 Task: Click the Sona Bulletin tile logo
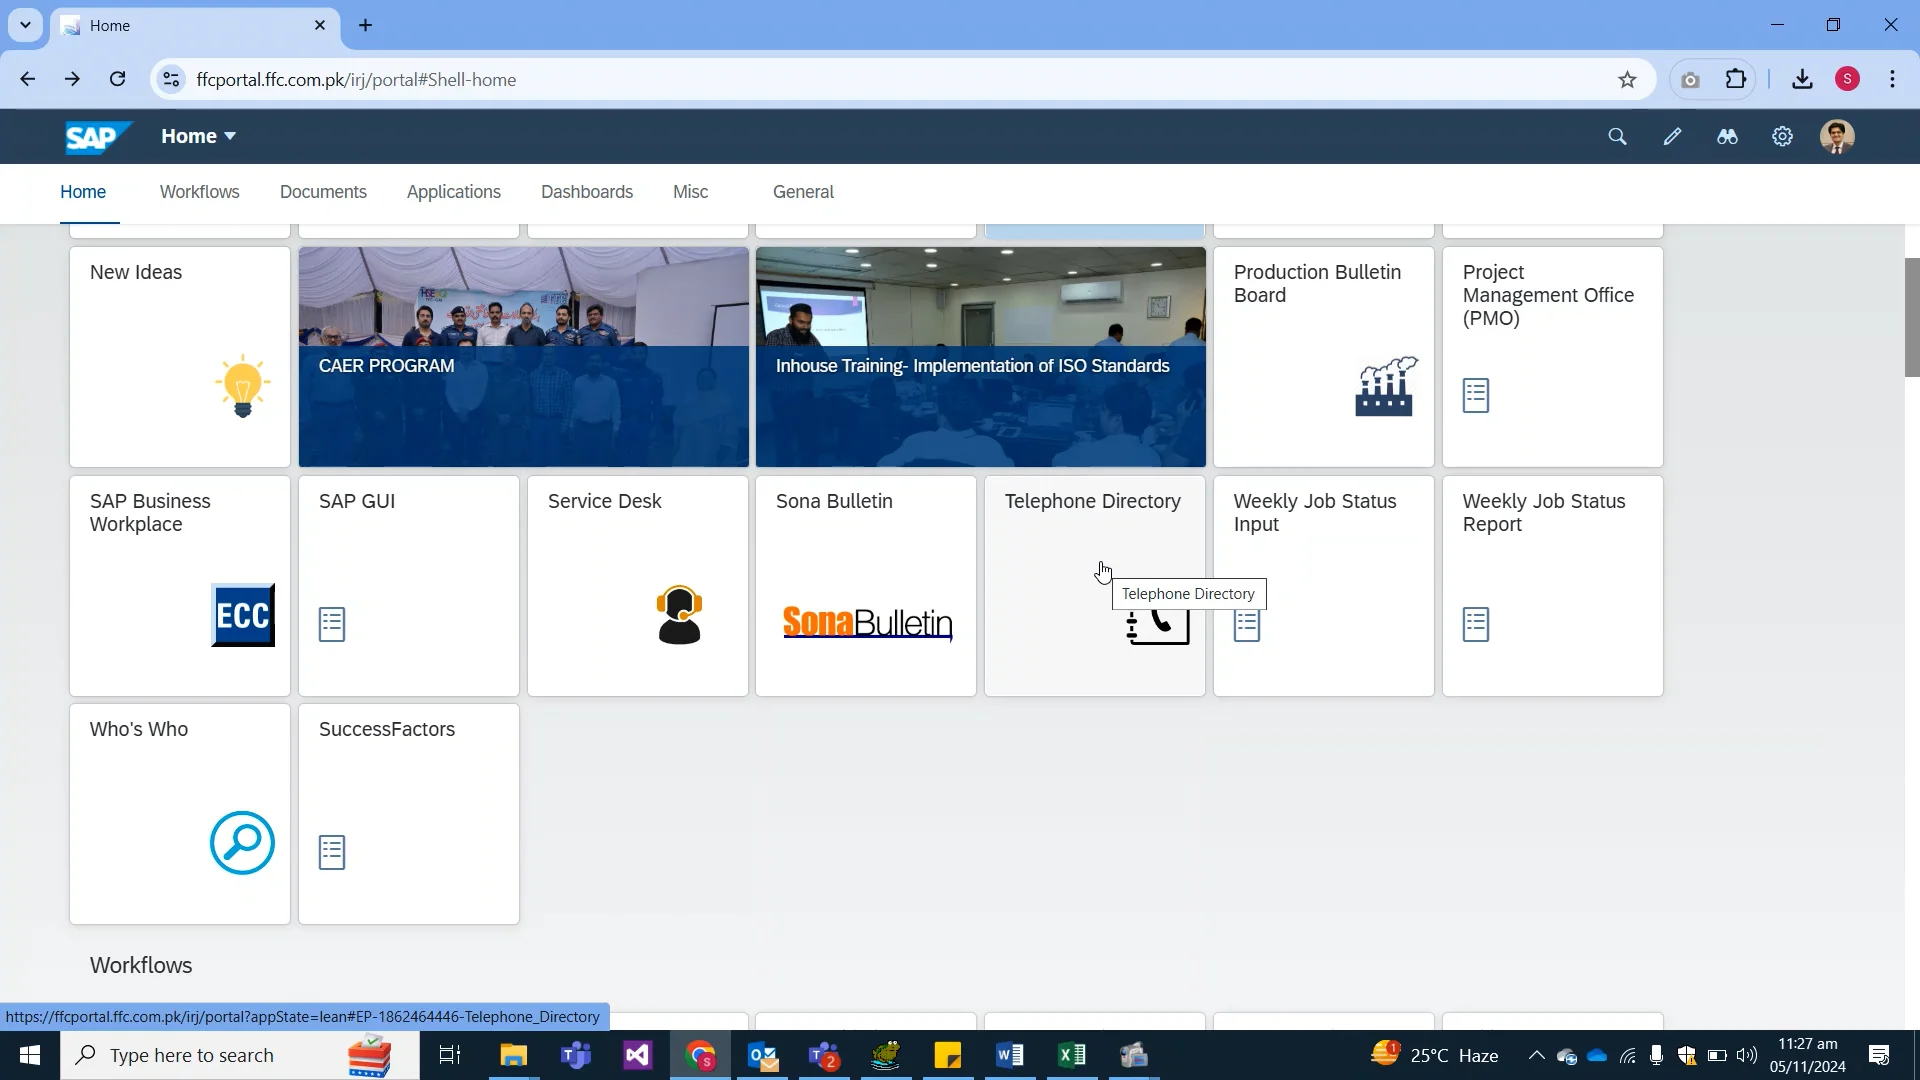[x=865, y=620]
